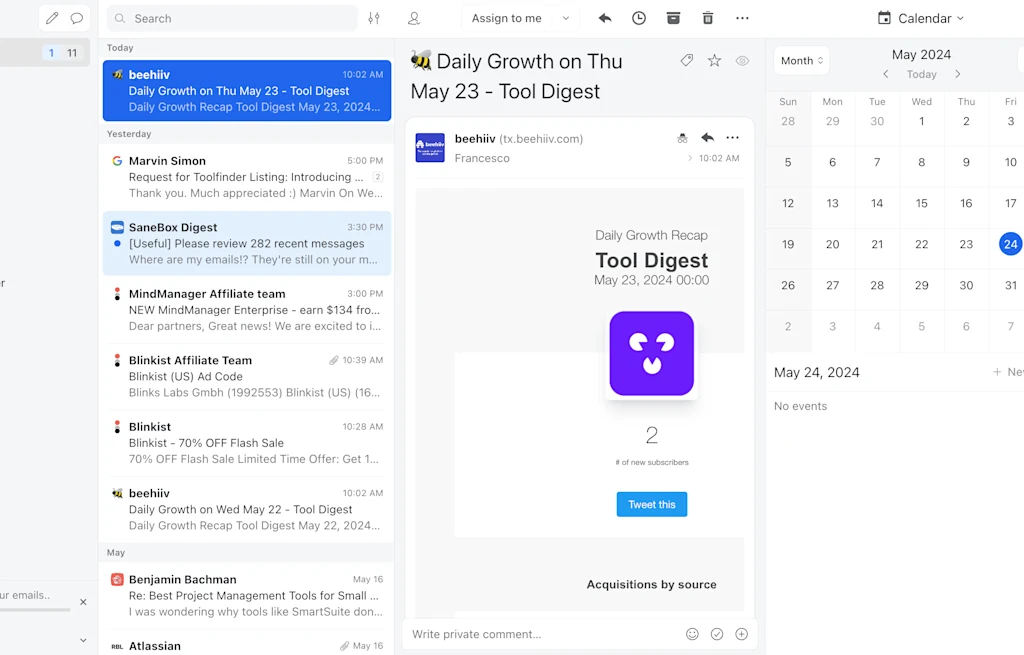Click the assignee person icon
The width and height of the screenshot is (1024, 655).
pyautogui.click(x=413, y=18)
